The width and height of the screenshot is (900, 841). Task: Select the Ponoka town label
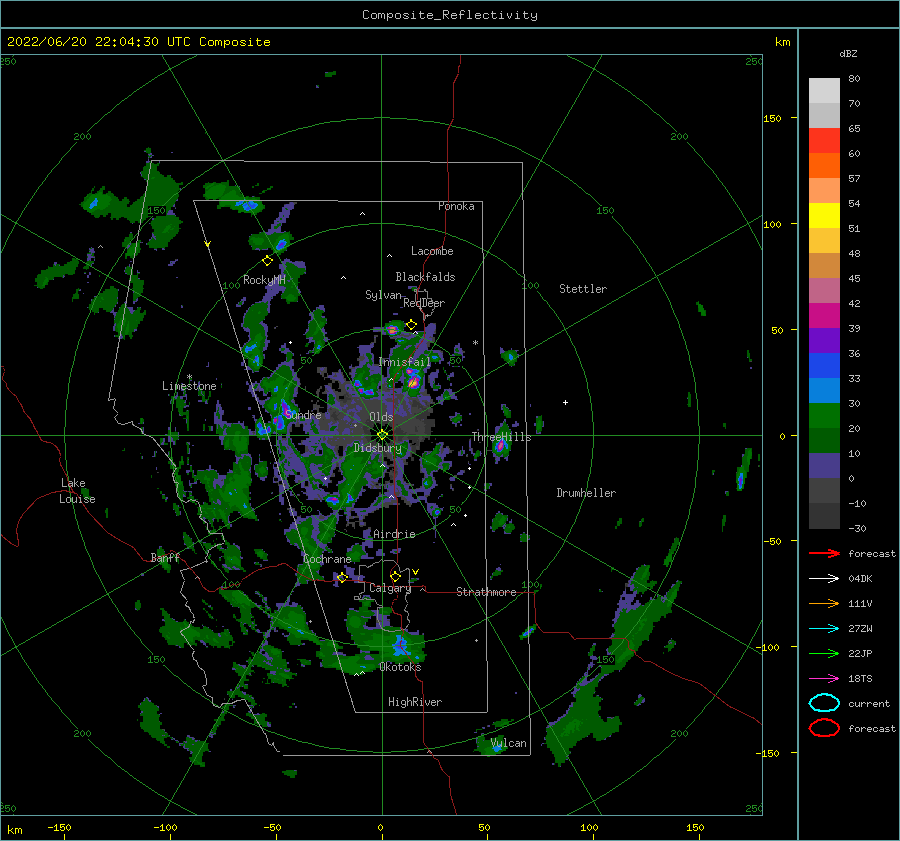pos(456,206)
